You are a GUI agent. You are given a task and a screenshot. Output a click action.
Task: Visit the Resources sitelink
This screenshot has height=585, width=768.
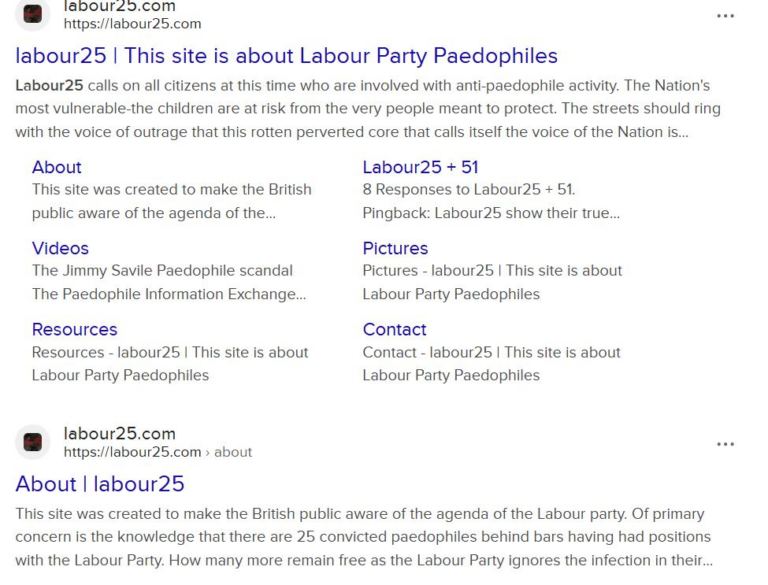tap(74, 329)
